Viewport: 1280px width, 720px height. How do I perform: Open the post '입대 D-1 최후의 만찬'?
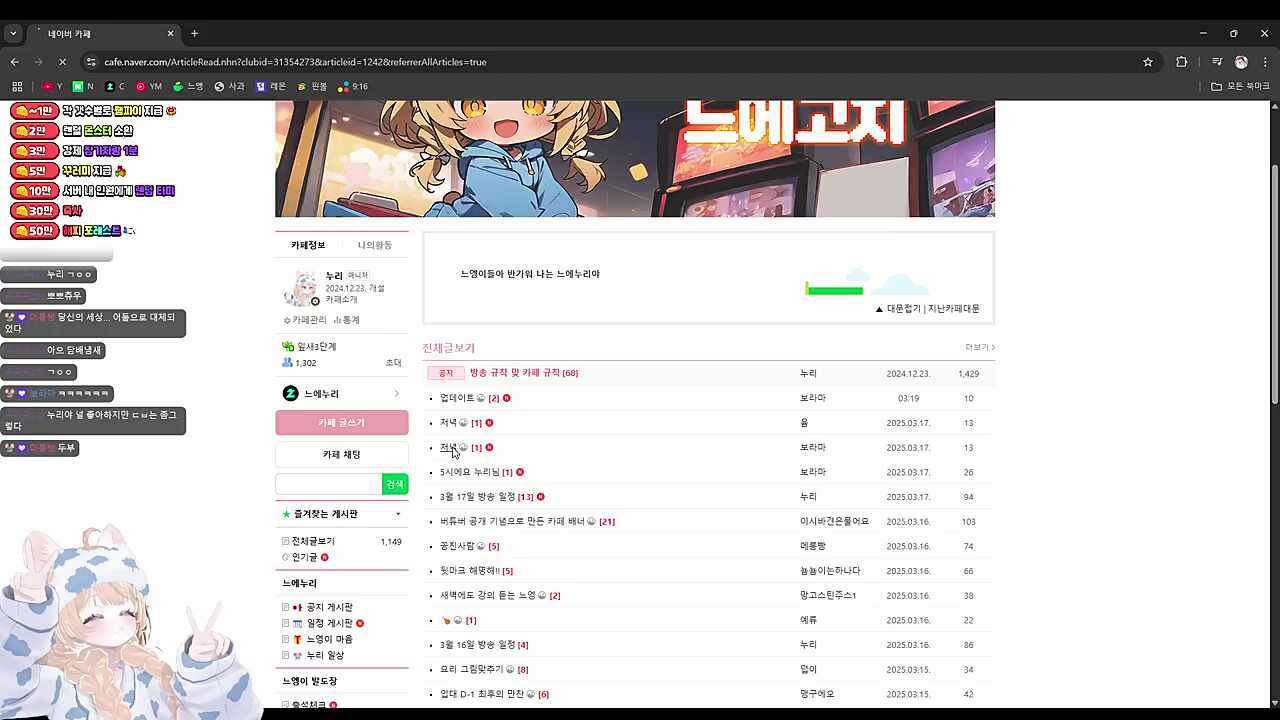click(x=482, y=694)
